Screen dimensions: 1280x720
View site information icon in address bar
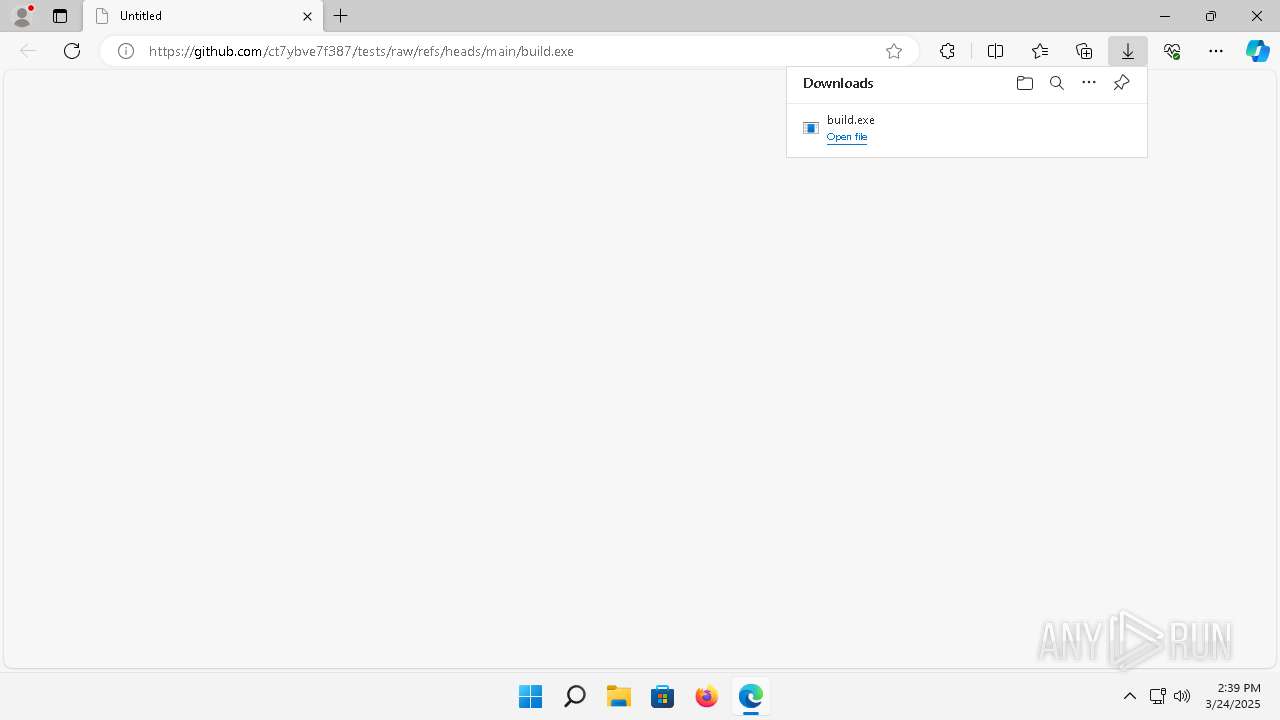[126, 51]
